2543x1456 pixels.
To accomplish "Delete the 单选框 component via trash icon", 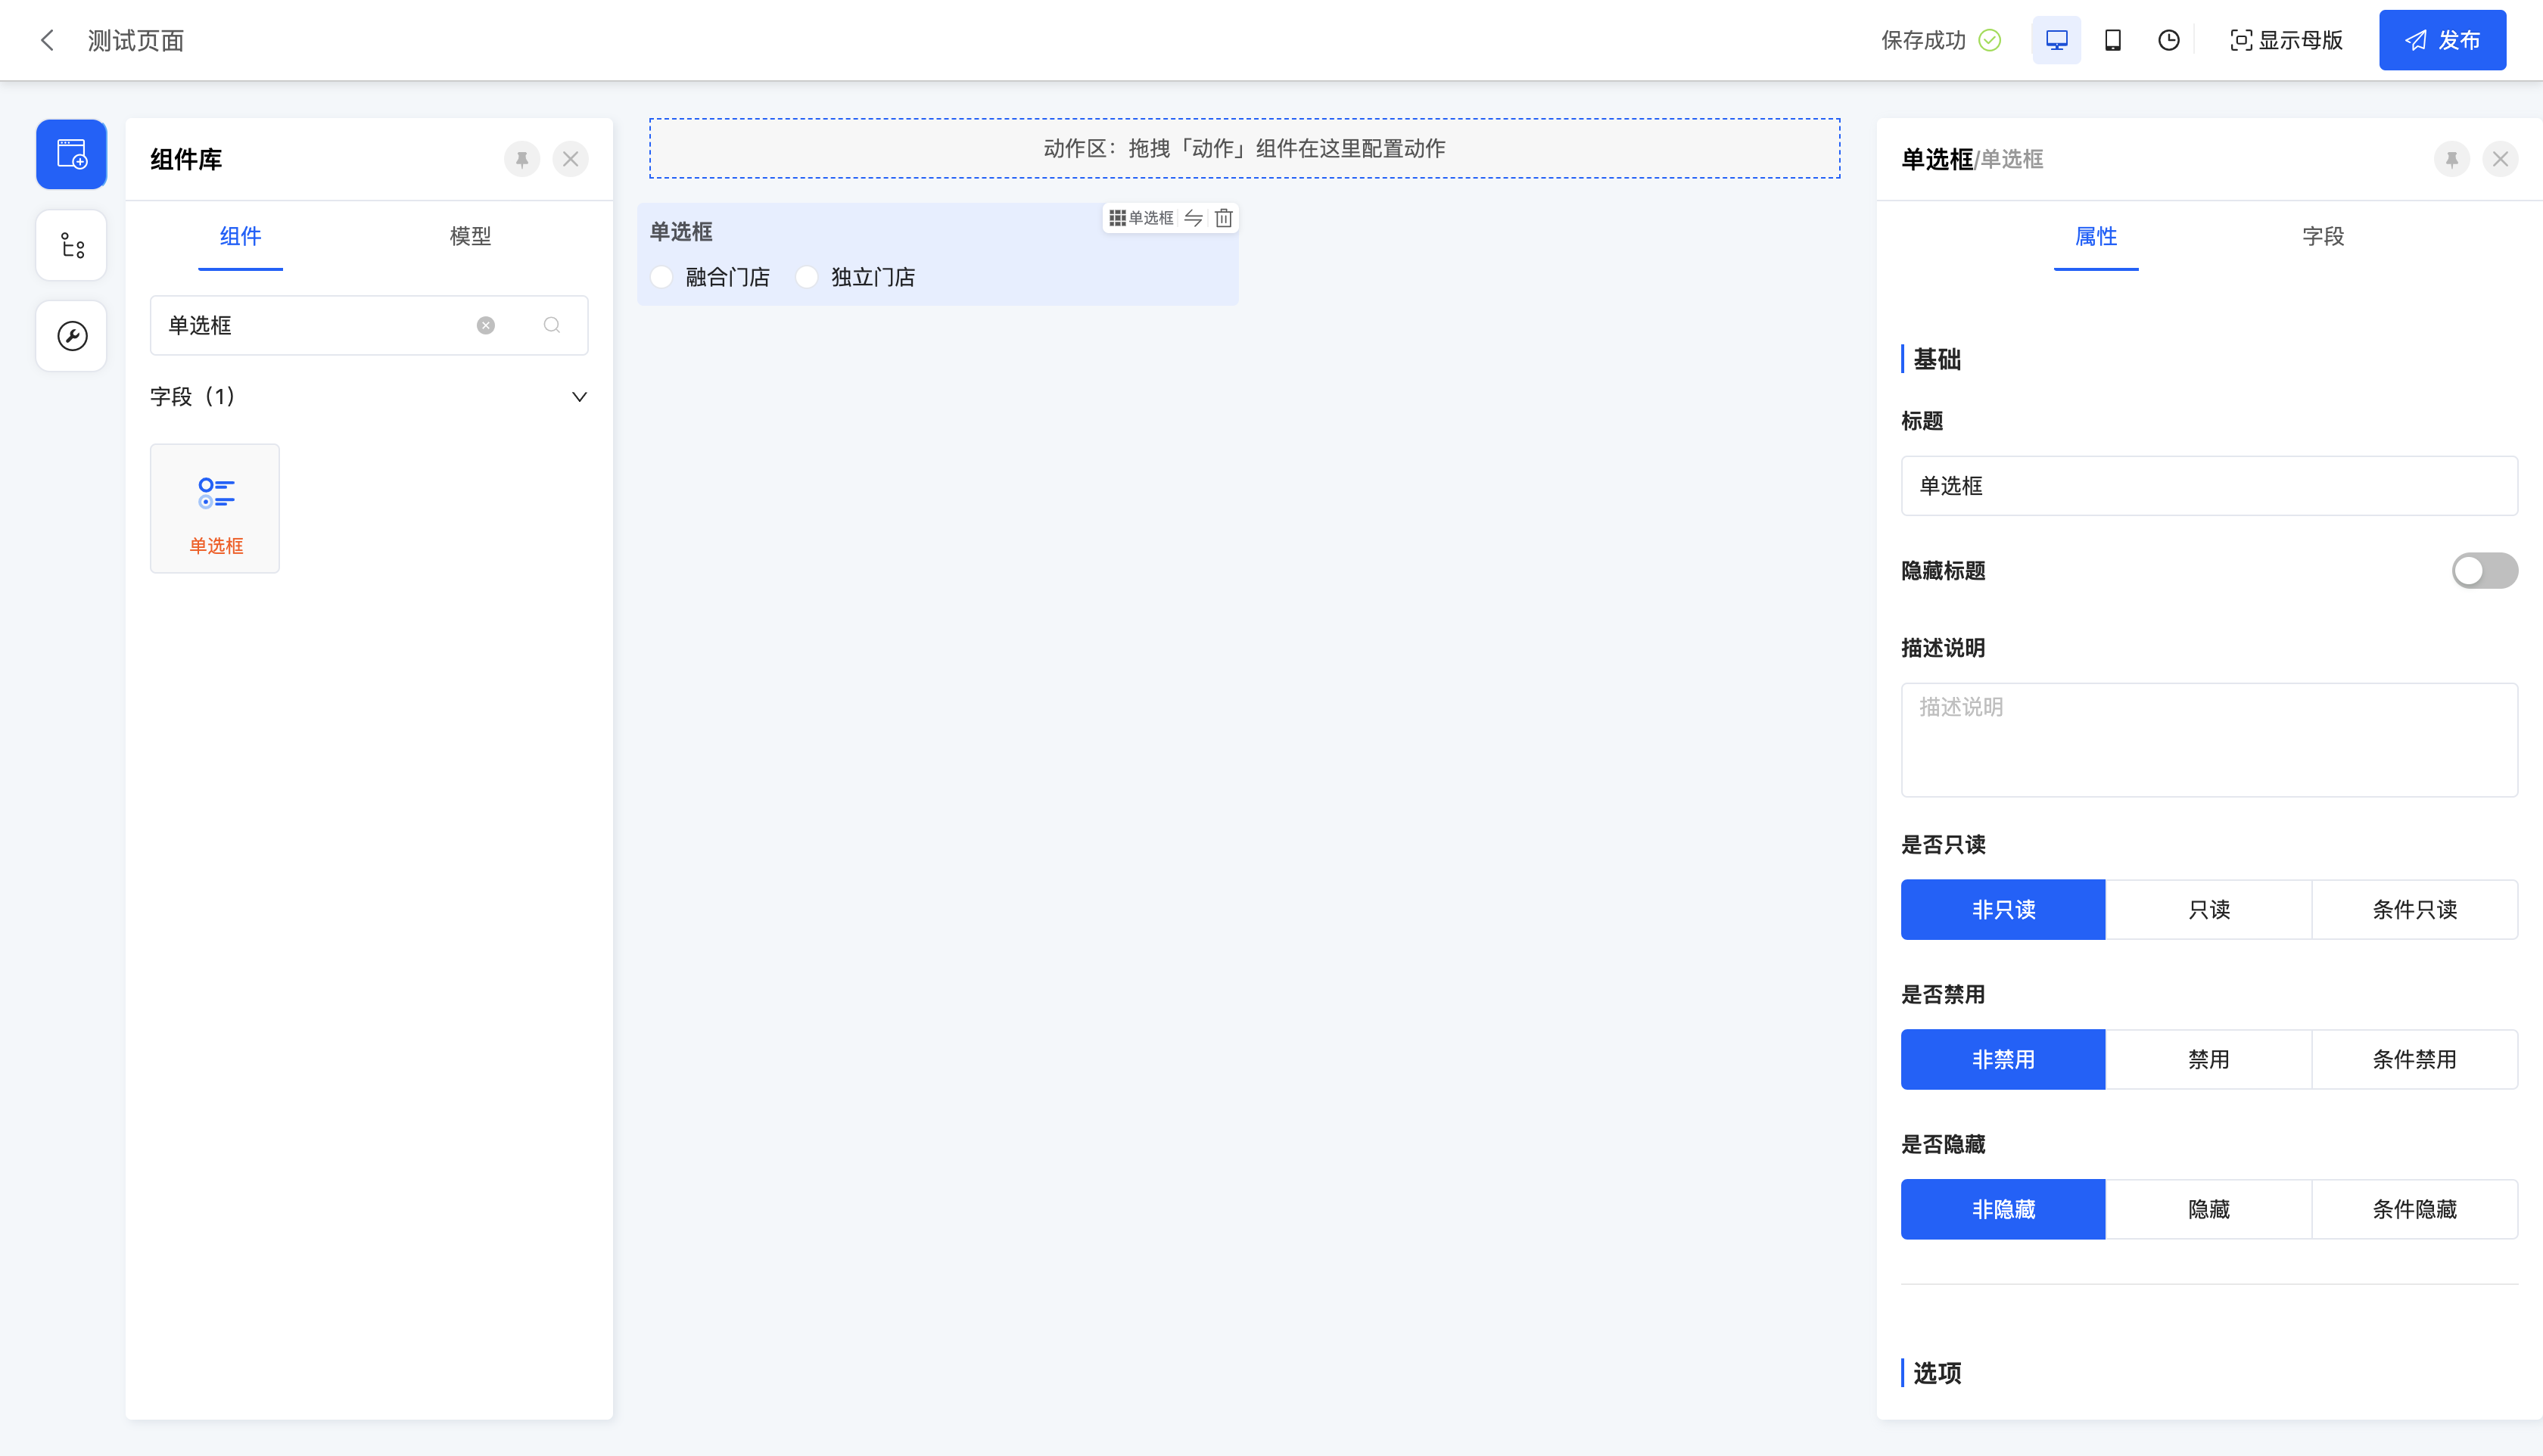I will [x=1223, y=218].
